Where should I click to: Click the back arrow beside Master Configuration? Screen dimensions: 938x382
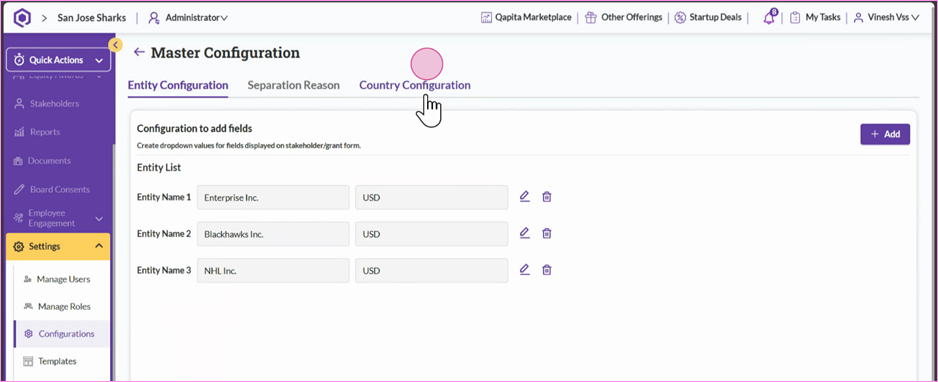click(139, 52)
